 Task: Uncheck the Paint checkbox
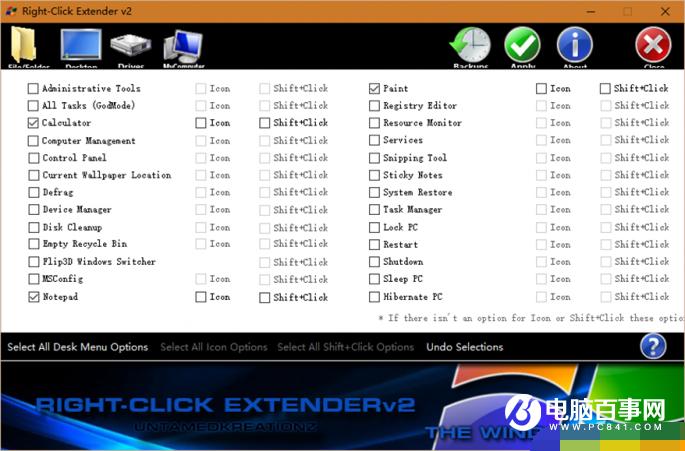(374, 89)
